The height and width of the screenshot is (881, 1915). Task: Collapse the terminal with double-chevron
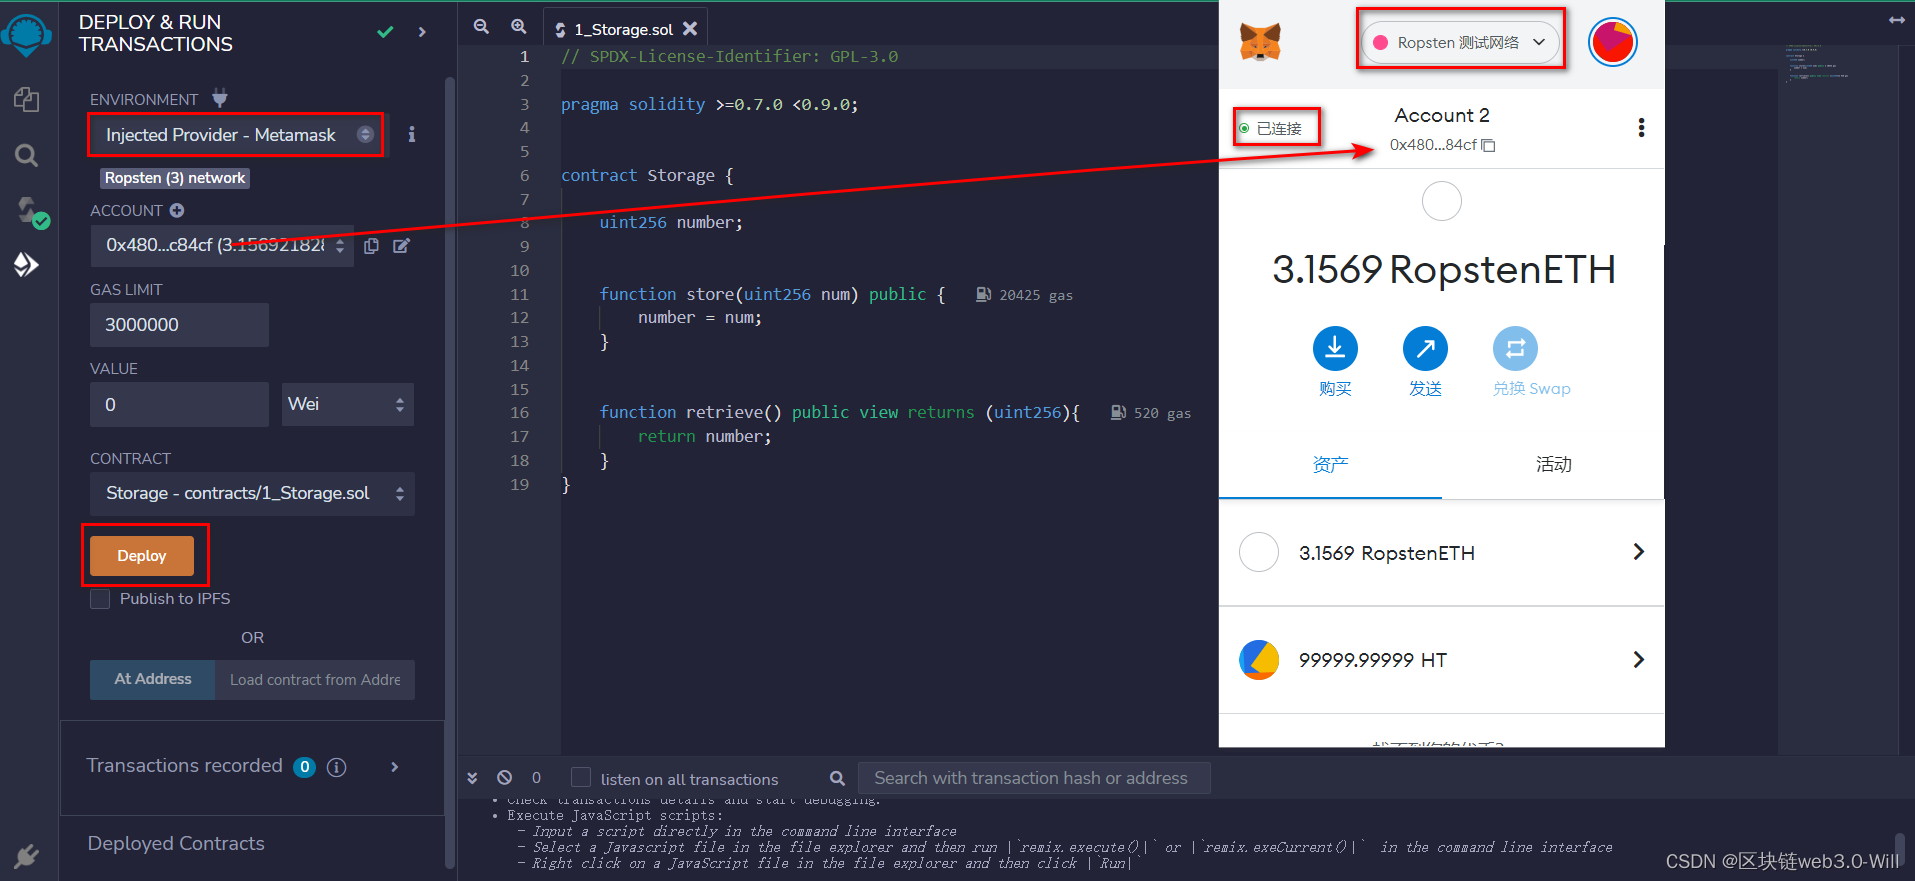473,778
